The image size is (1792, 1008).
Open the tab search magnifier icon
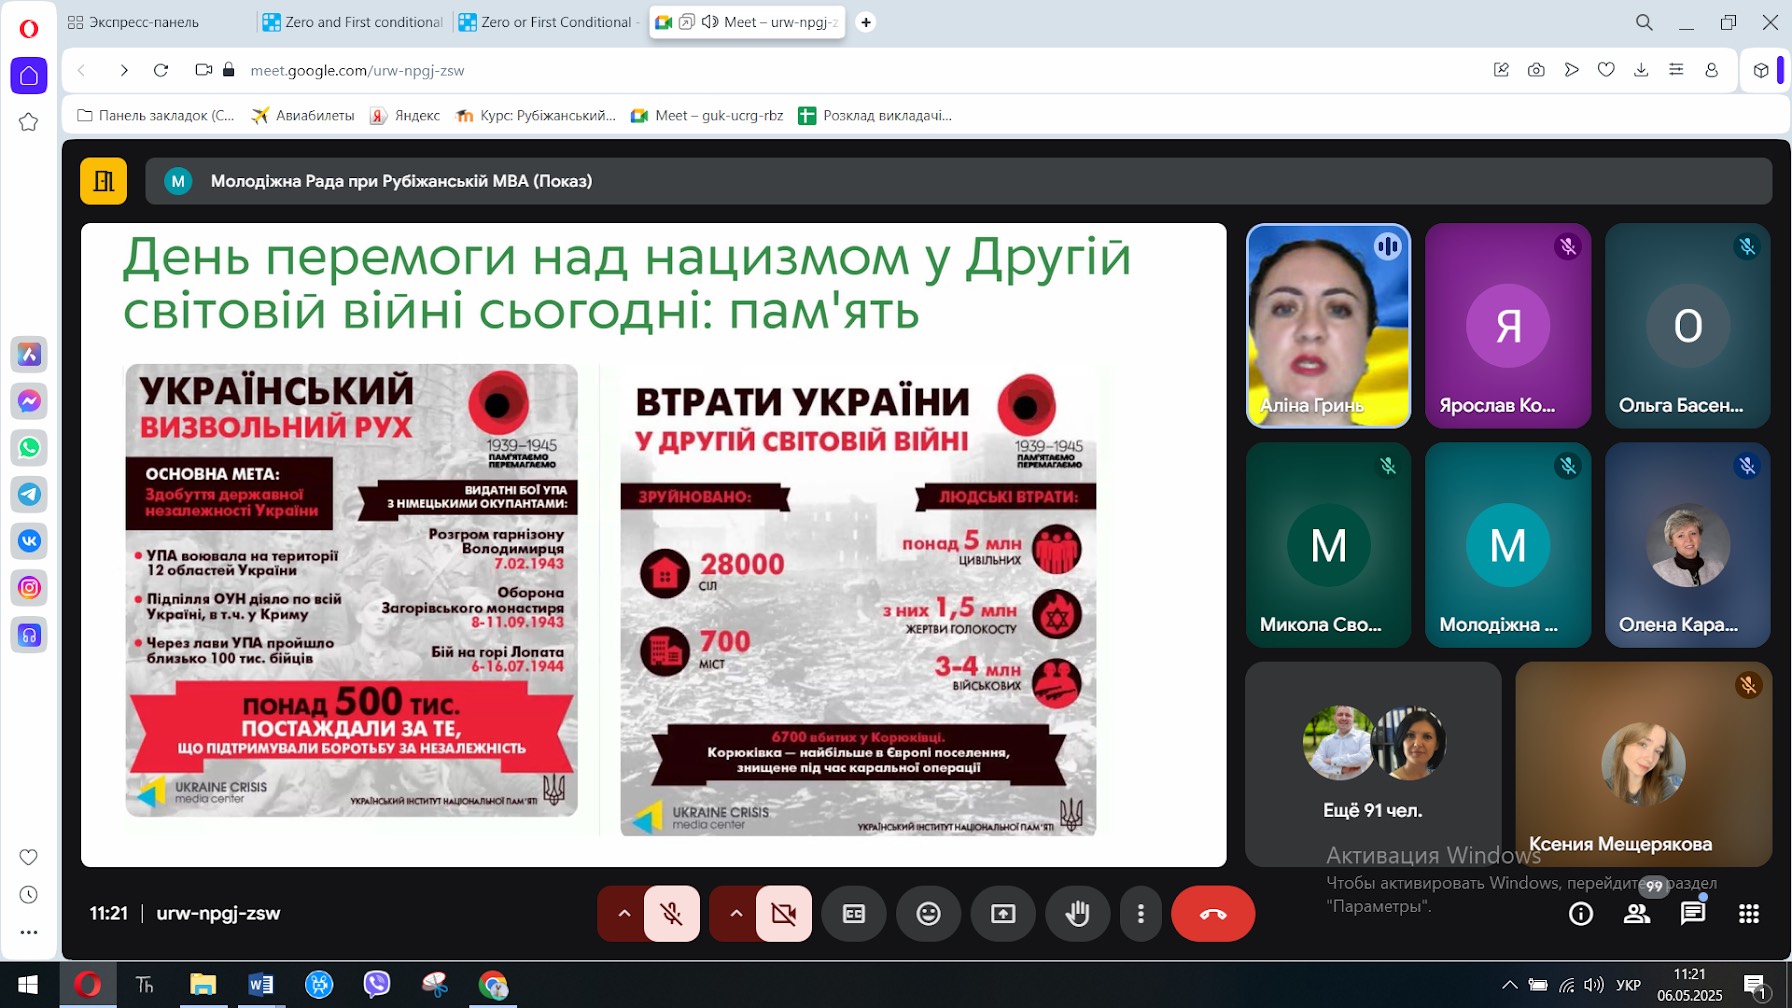pos(1644,22)
